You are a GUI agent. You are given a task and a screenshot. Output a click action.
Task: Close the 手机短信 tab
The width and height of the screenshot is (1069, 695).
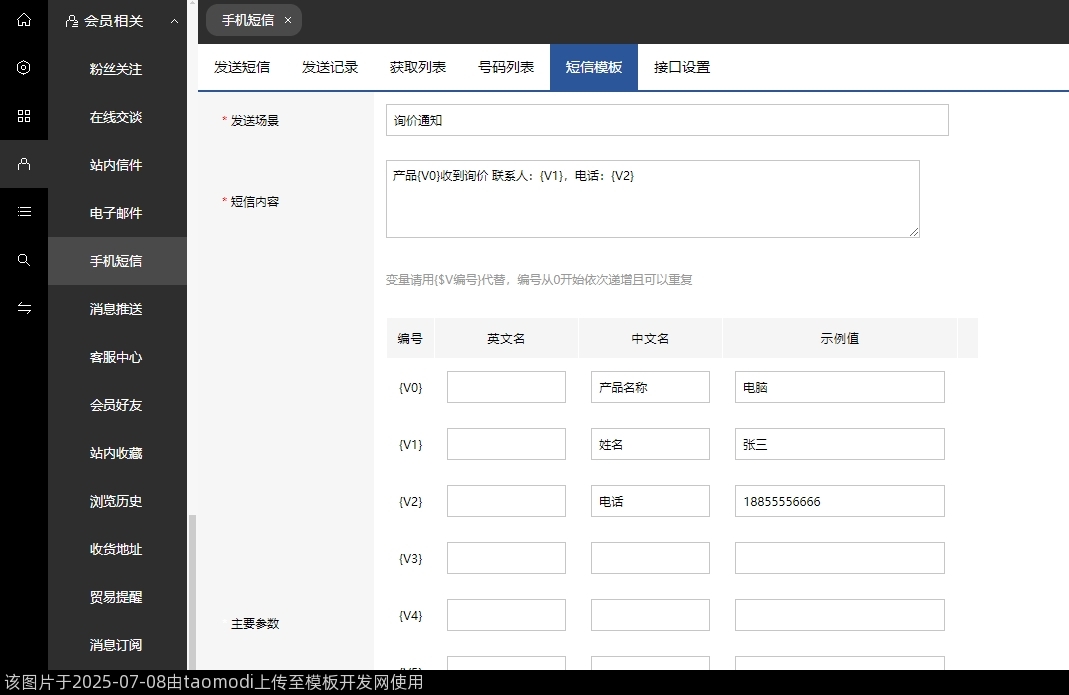click(x=287, y=19)
